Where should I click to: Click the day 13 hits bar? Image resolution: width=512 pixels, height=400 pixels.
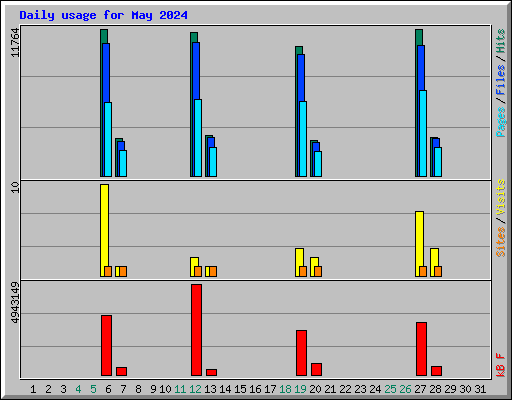[x=207, y=156]
